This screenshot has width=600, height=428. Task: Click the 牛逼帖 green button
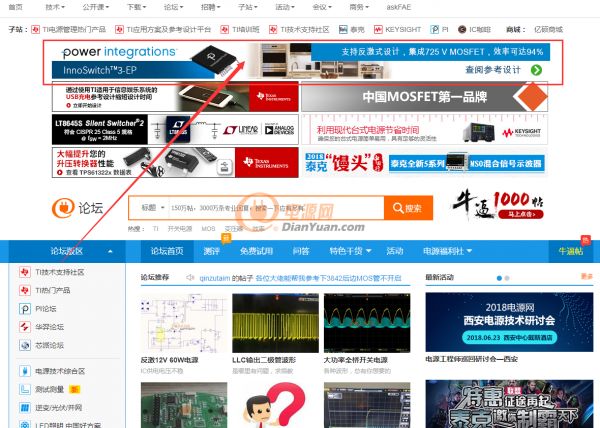click(x=574, y=251)
